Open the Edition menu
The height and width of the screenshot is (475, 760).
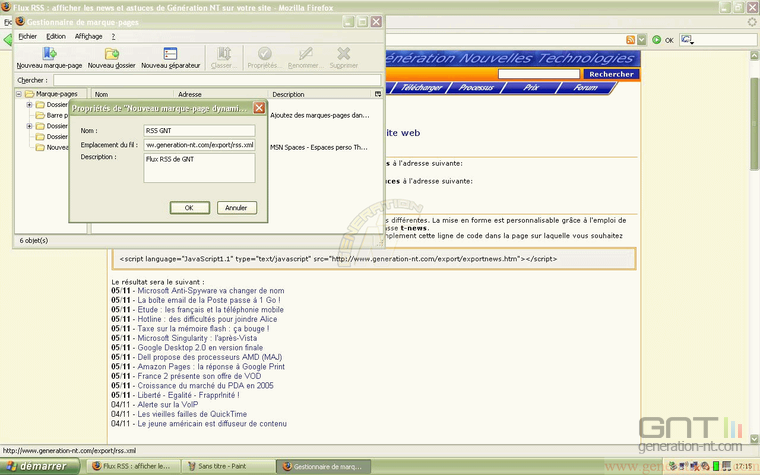(x=56, y=36)
